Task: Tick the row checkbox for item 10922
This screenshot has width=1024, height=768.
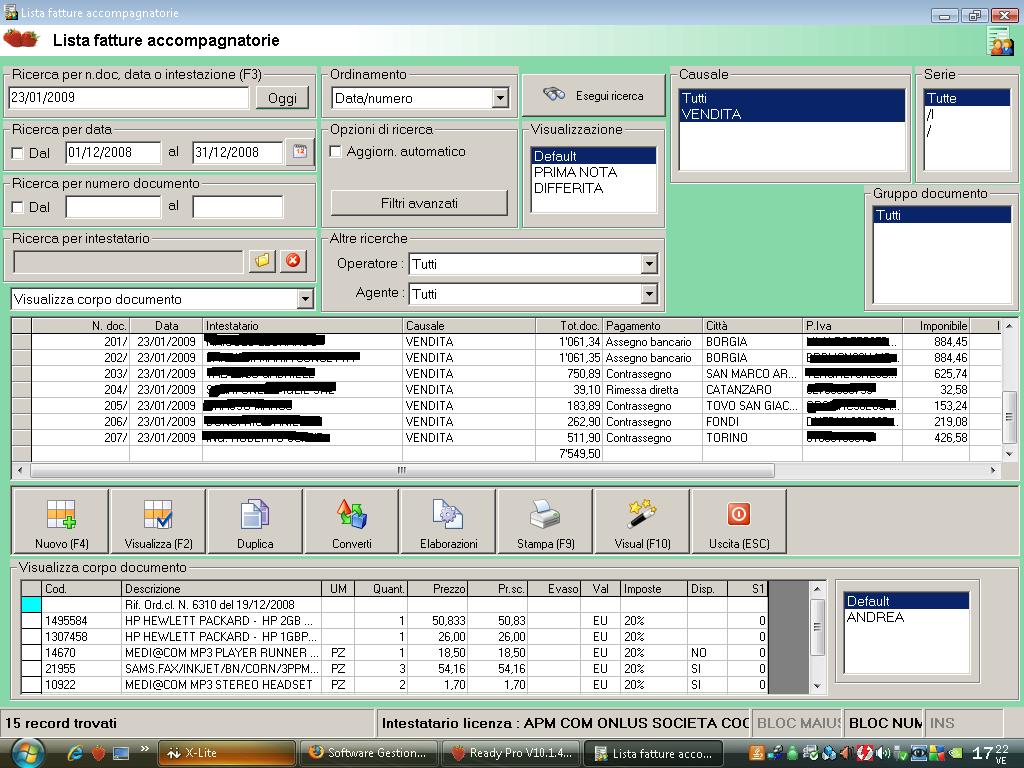Action: (x=31, y=684)
